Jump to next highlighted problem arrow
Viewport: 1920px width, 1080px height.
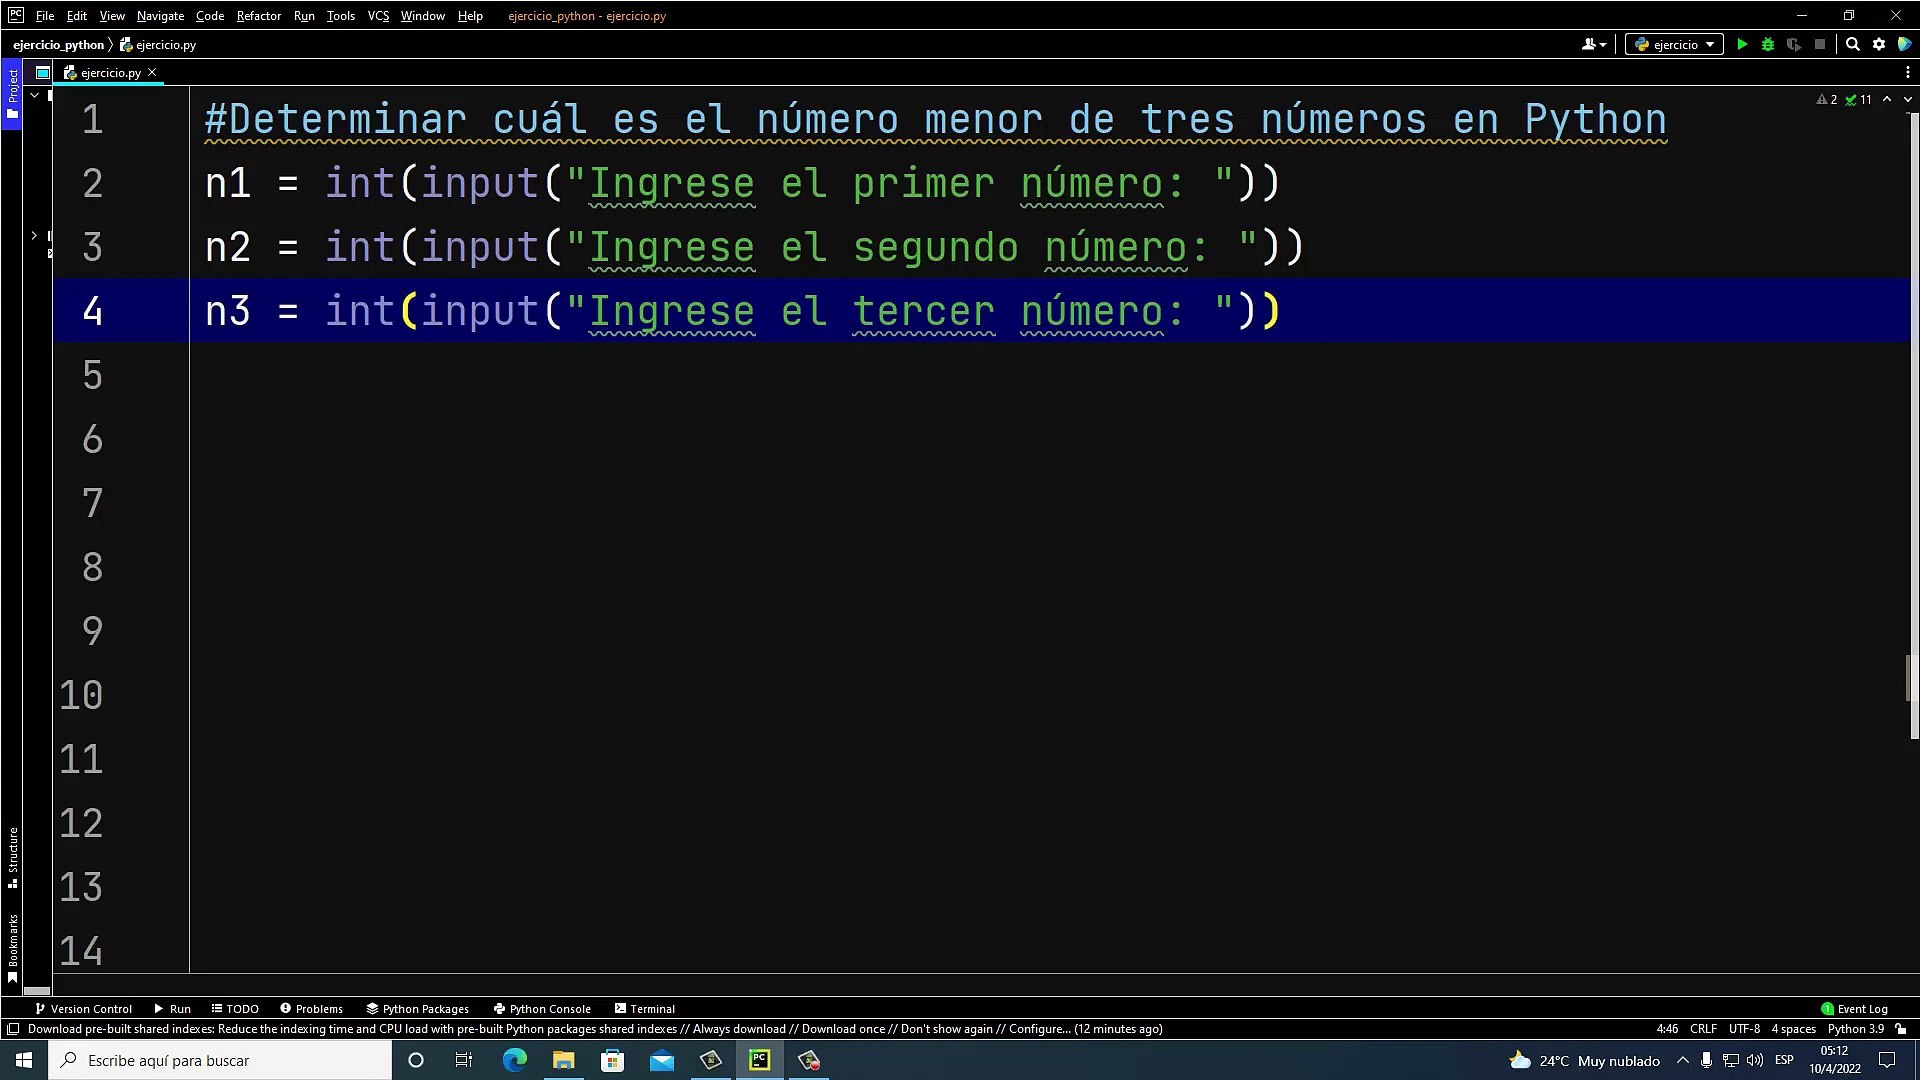click(x=1907, y=99)
